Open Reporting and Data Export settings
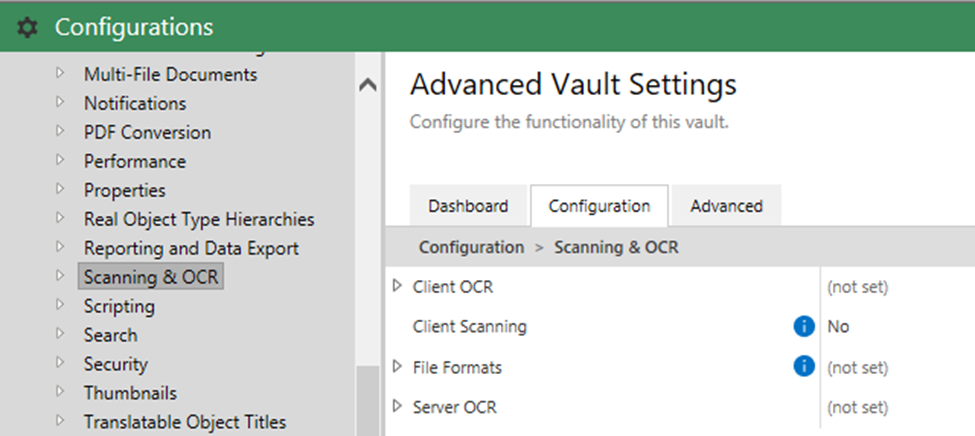The width and height of the screenshot is (975, 436). [x=191, y=248]
